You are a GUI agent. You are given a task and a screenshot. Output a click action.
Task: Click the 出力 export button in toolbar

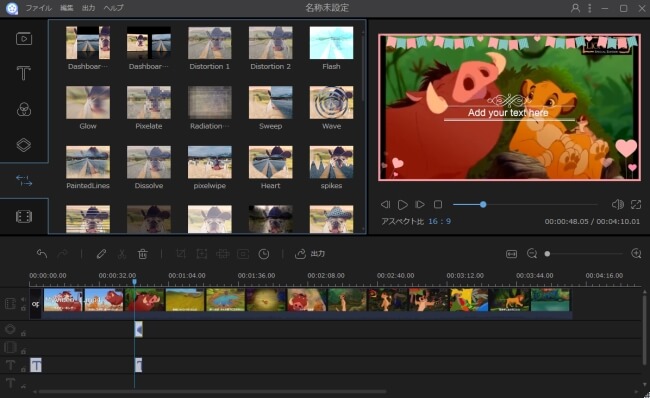click(310, 254)
